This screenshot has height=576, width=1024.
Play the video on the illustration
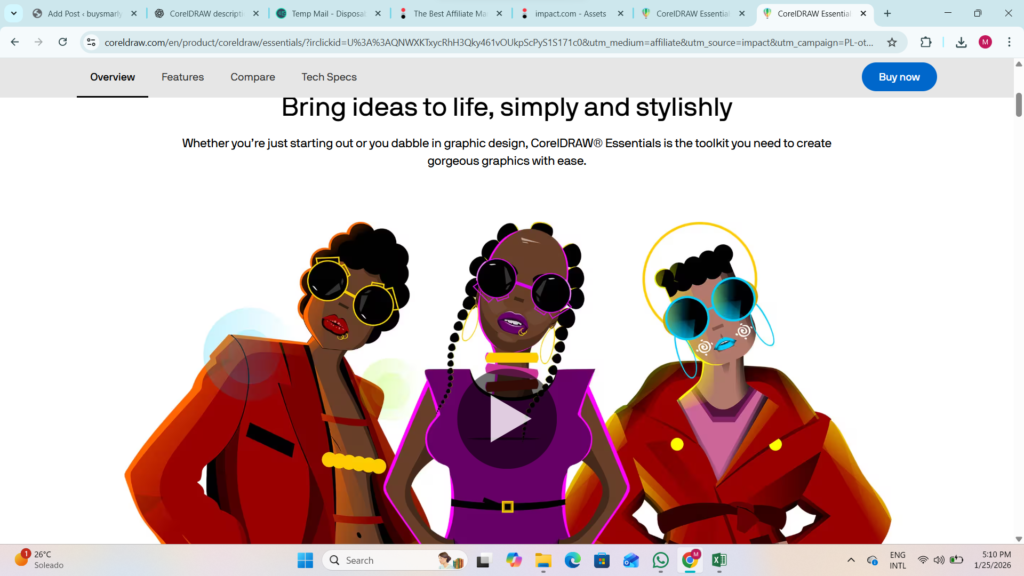(x=507, y=421)
